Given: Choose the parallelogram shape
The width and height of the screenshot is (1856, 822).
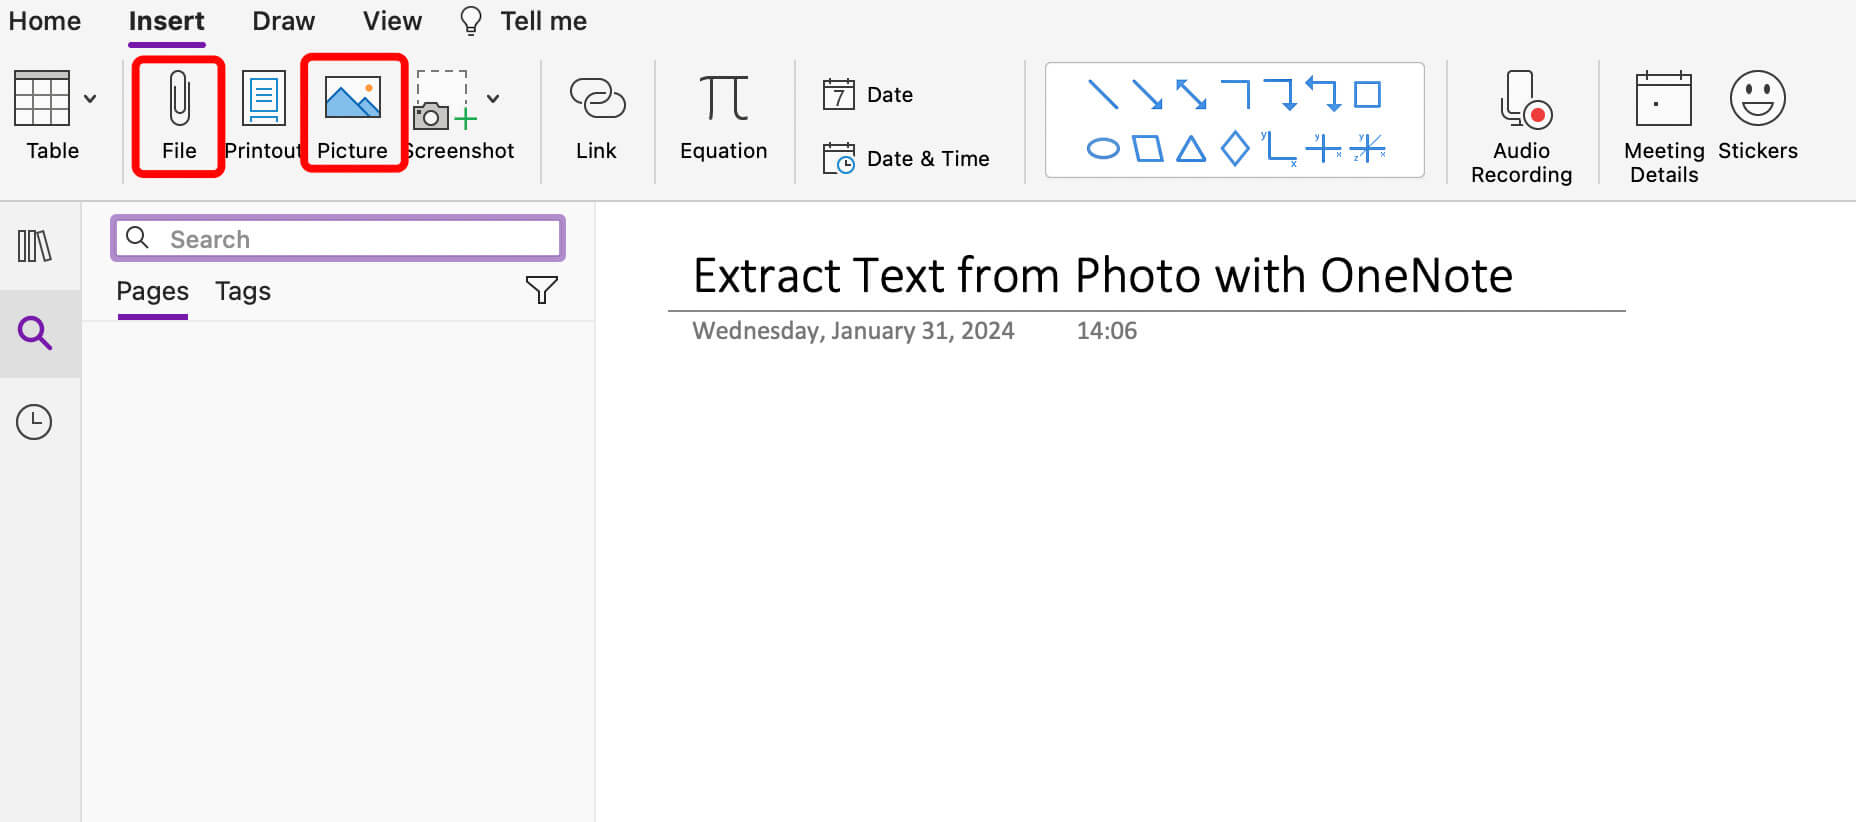Looking at the screenshot, I should click(x=1147, y=149).
